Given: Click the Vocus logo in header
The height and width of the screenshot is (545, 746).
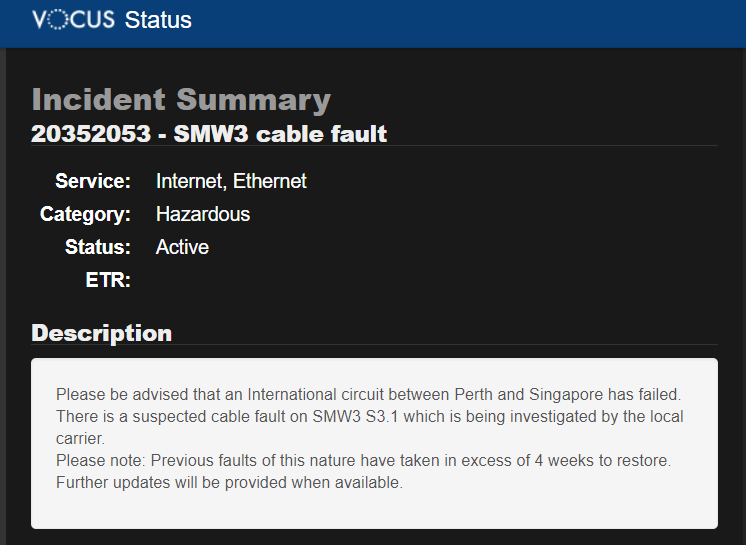Looking at the screenshot, I should (x=73, y=20).
